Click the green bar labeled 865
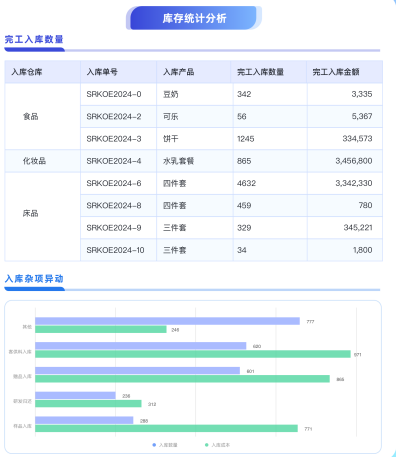 click(x=182, y=379)
